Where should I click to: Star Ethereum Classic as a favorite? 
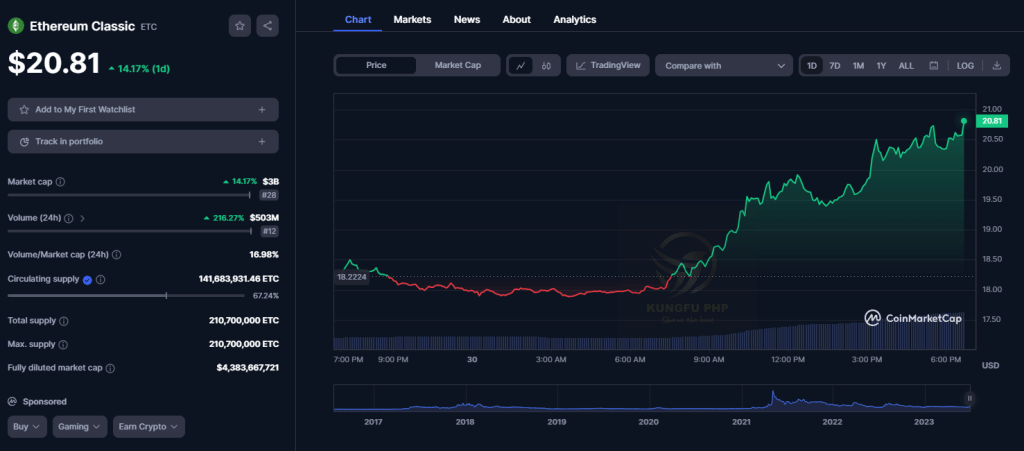point(240,25)
